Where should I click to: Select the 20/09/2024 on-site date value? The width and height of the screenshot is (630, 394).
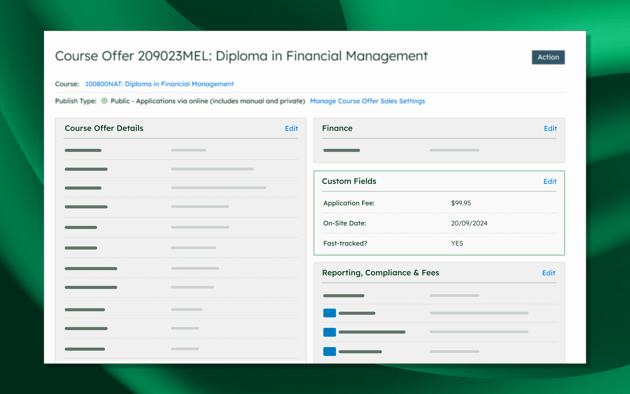click(x=469, y=223)
